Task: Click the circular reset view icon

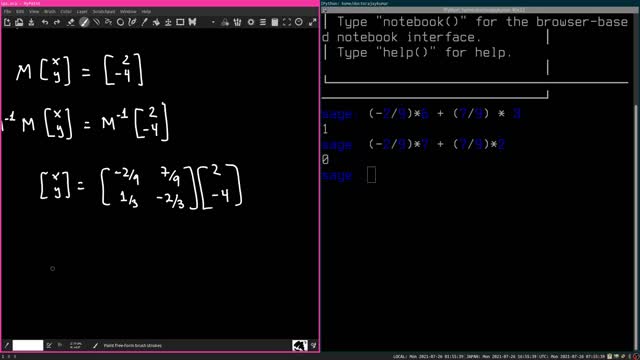Action: [x=299, y=22]
